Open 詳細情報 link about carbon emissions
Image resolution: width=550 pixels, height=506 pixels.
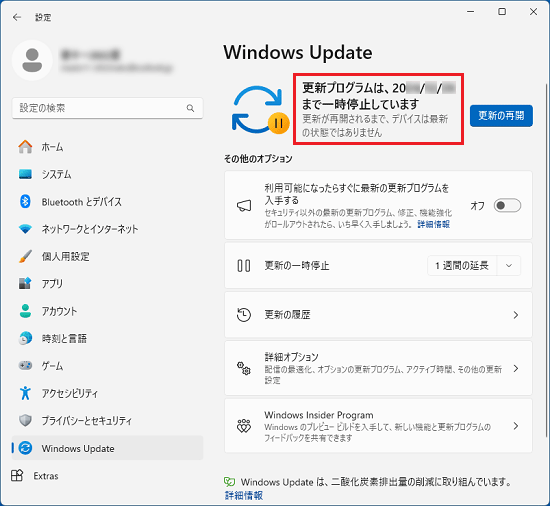[244, 495]
